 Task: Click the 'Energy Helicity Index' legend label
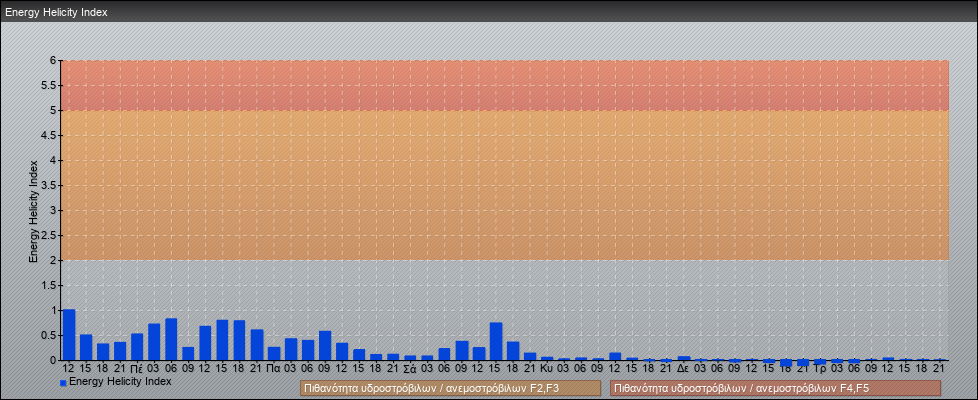[120, 381]
